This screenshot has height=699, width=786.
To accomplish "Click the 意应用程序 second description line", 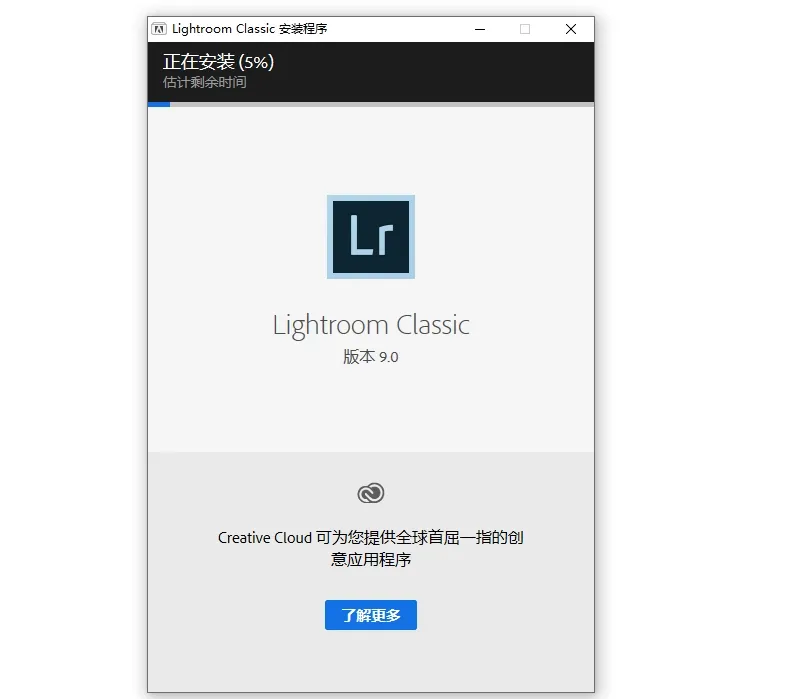I will click(370, 559).
